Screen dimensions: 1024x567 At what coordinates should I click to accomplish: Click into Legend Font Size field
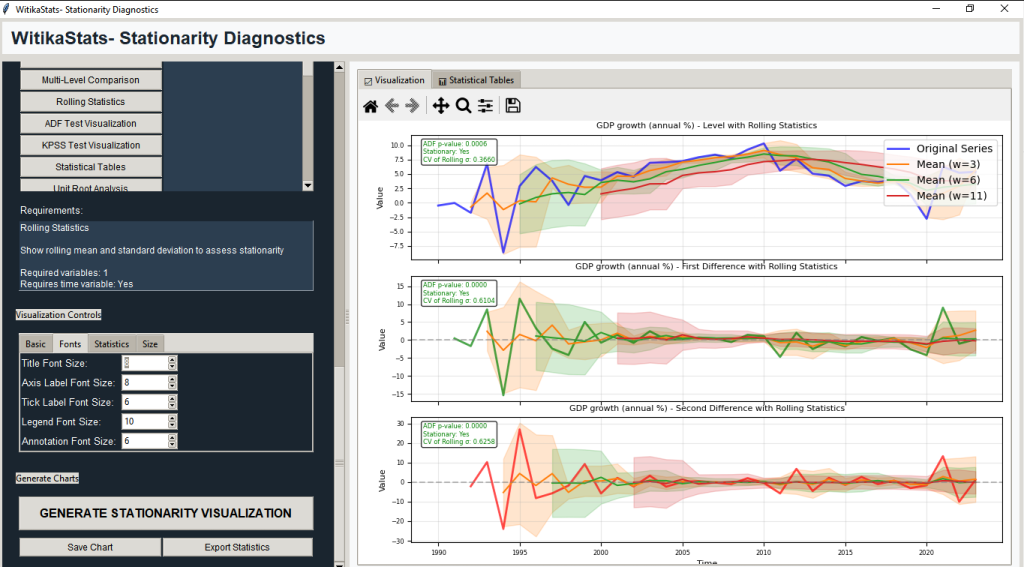tap(144, 422)
